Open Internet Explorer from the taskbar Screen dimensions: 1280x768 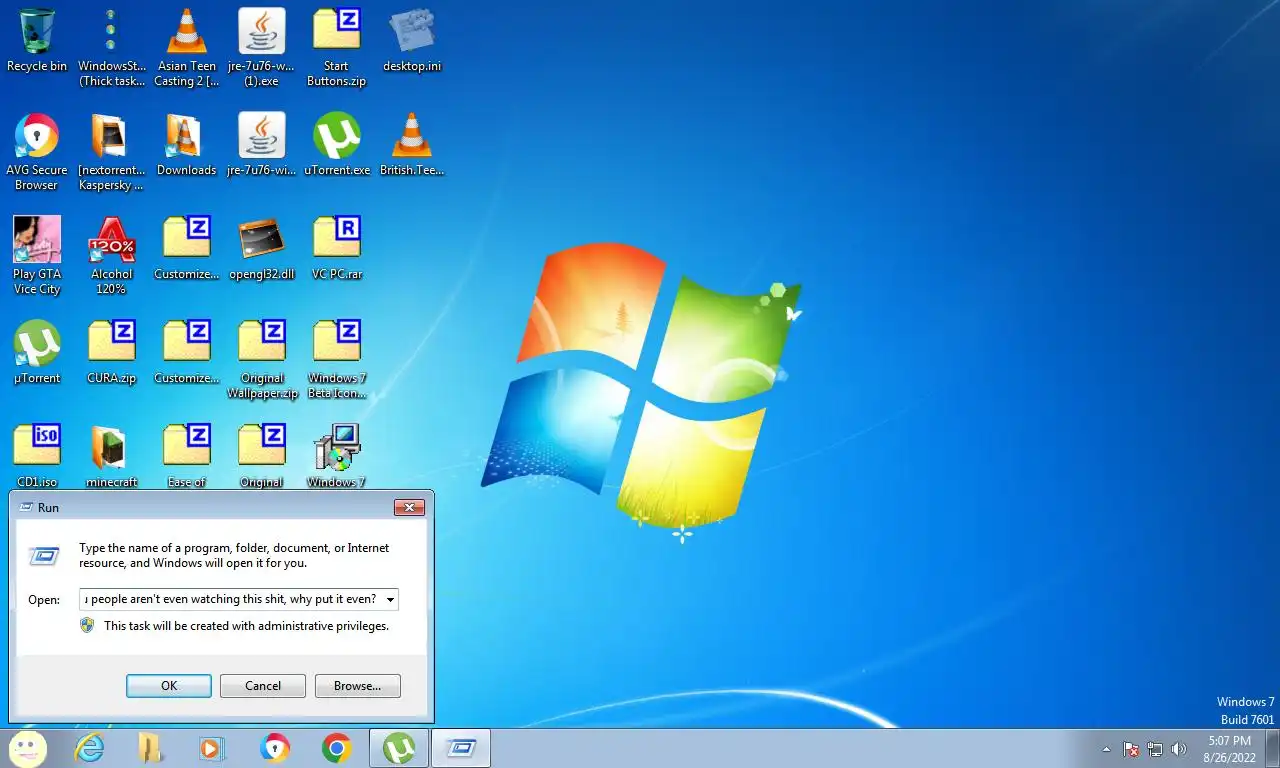(x=90, y=748)
